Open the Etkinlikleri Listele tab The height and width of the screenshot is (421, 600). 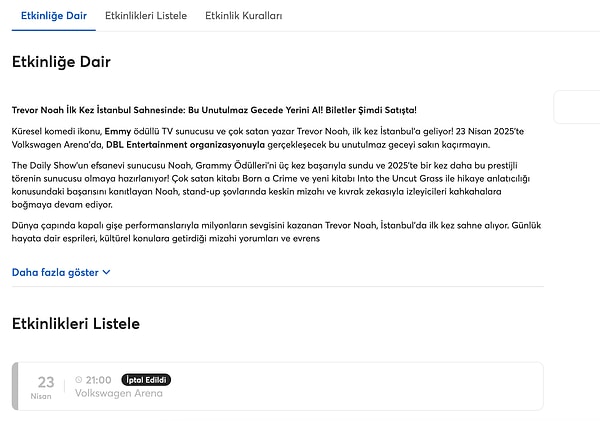click(x=146, y=16)
